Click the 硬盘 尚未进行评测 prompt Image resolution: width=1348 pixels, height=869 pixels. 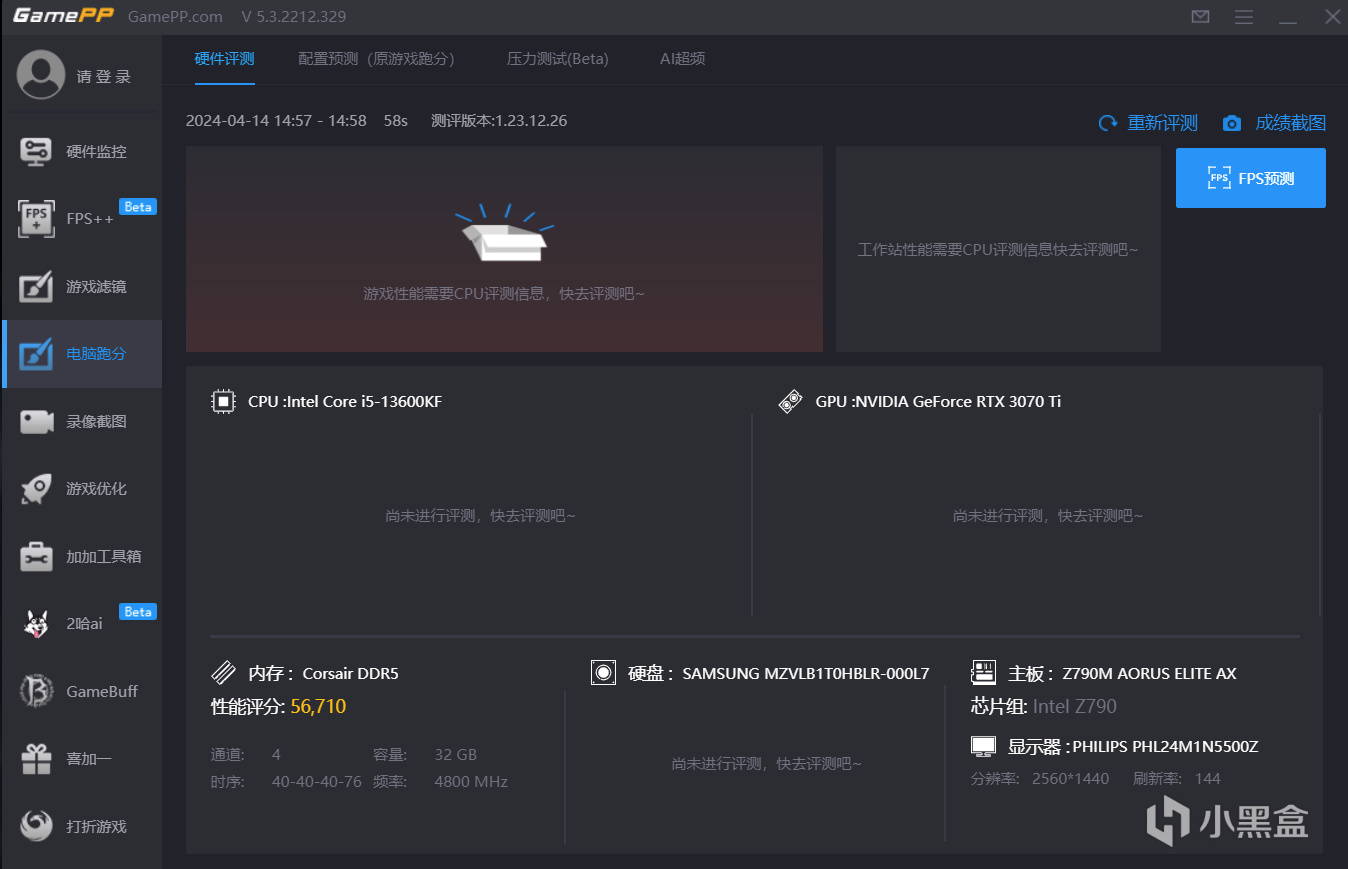click(x=766, y=764)
